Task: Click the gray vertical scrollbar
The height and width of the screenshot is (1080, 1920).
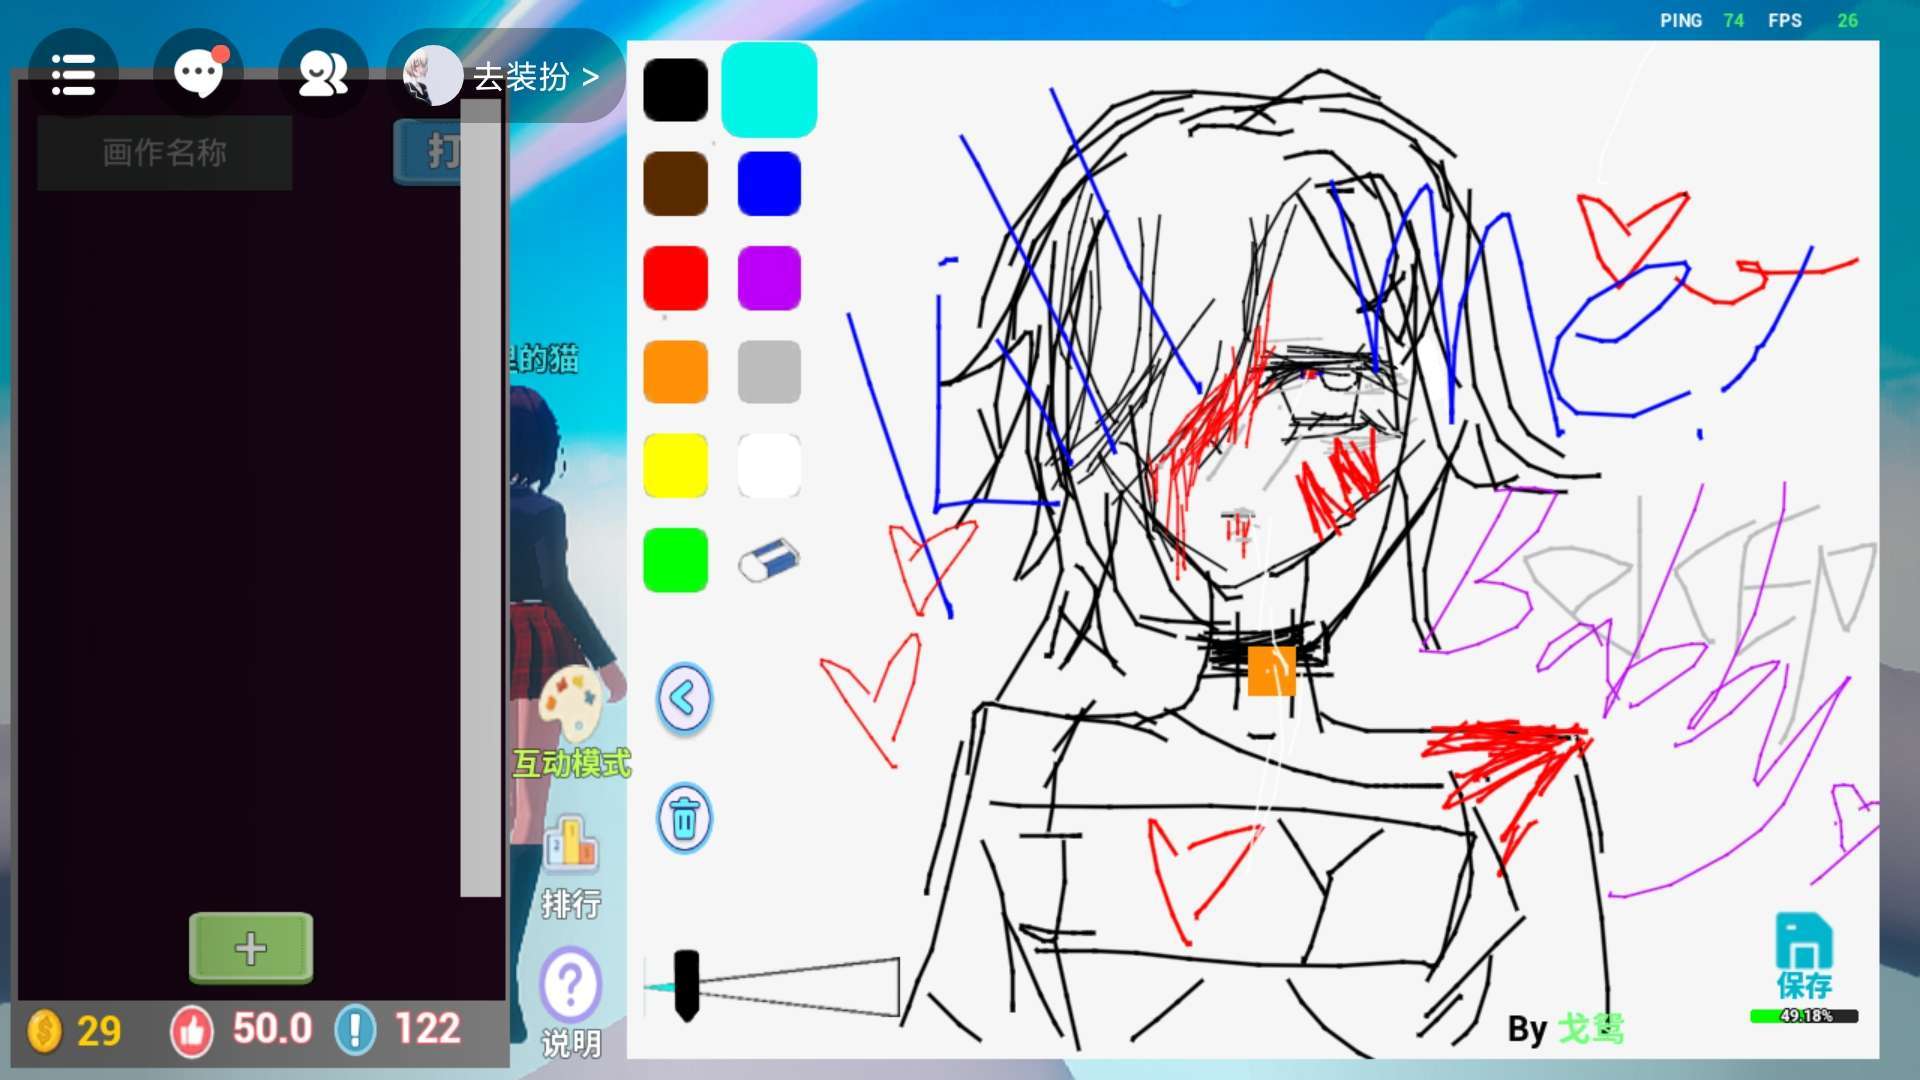Action: coord(480,500)
